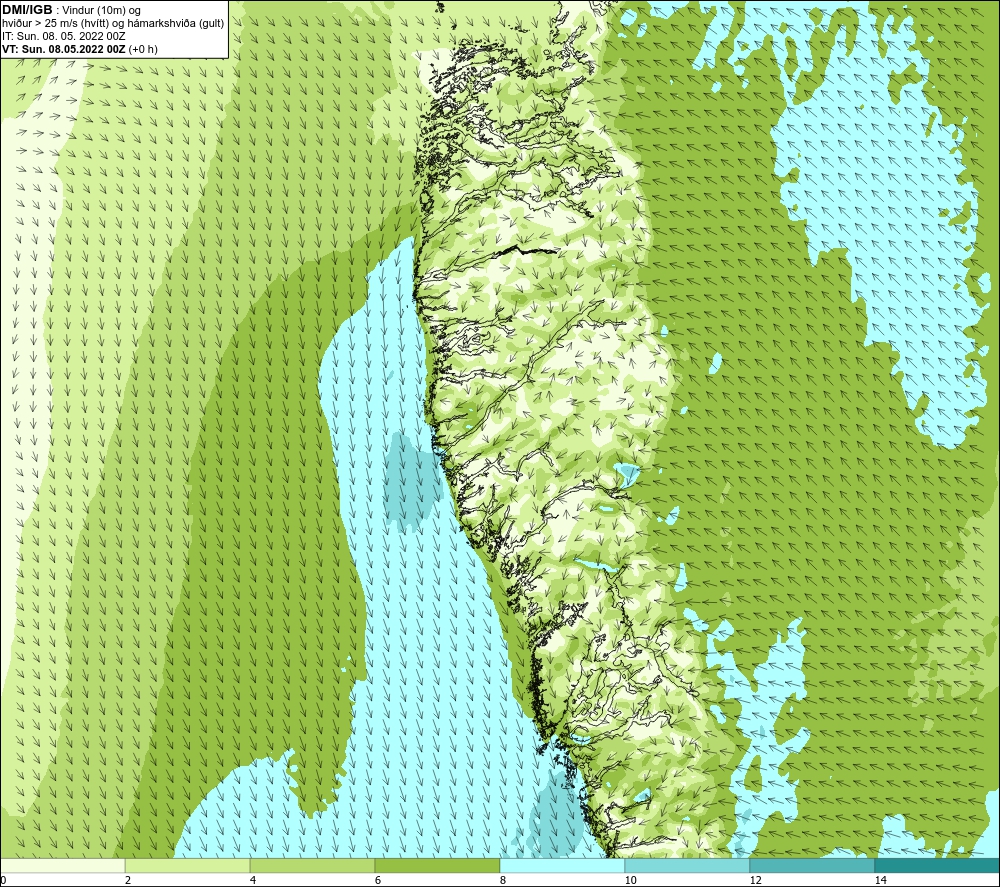Click the legend label 10
The image size is (1000, 887).
(630, 880)
